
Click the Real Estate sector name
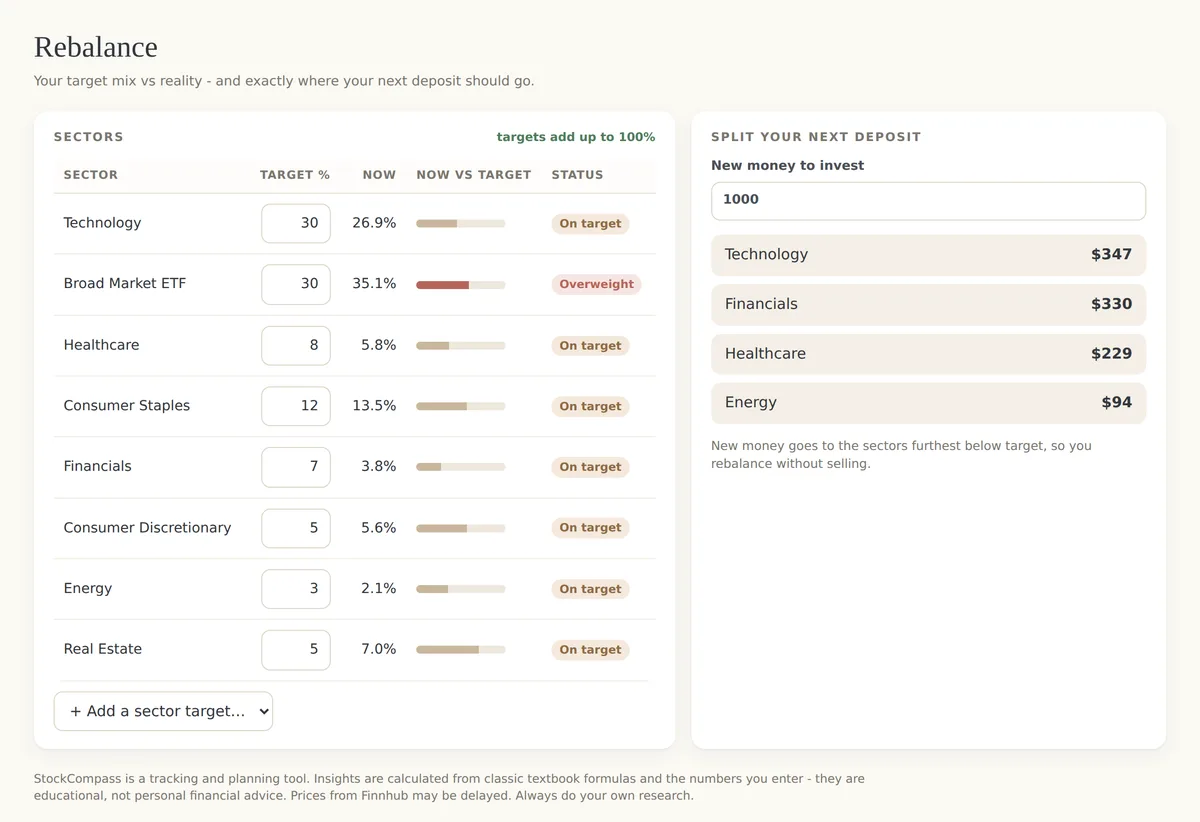[103, 650]
